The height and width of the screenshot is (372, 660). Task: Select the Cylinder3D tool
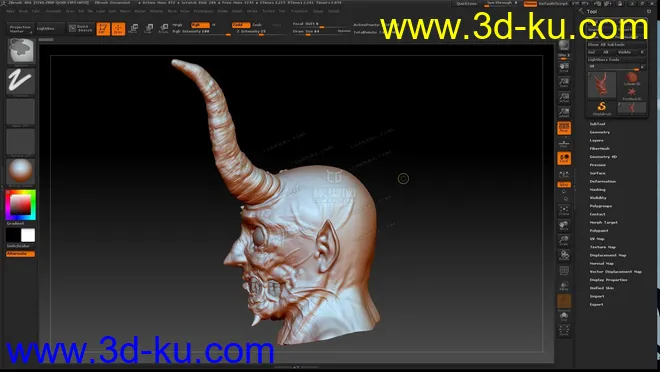[x=632, y=79]
